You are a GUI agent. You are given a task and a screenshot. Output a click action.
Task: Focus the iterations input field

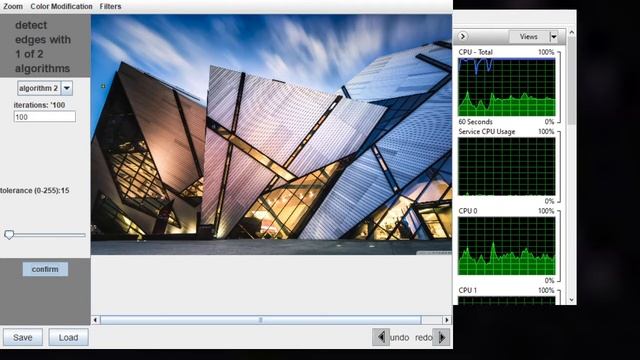point(44,117)
